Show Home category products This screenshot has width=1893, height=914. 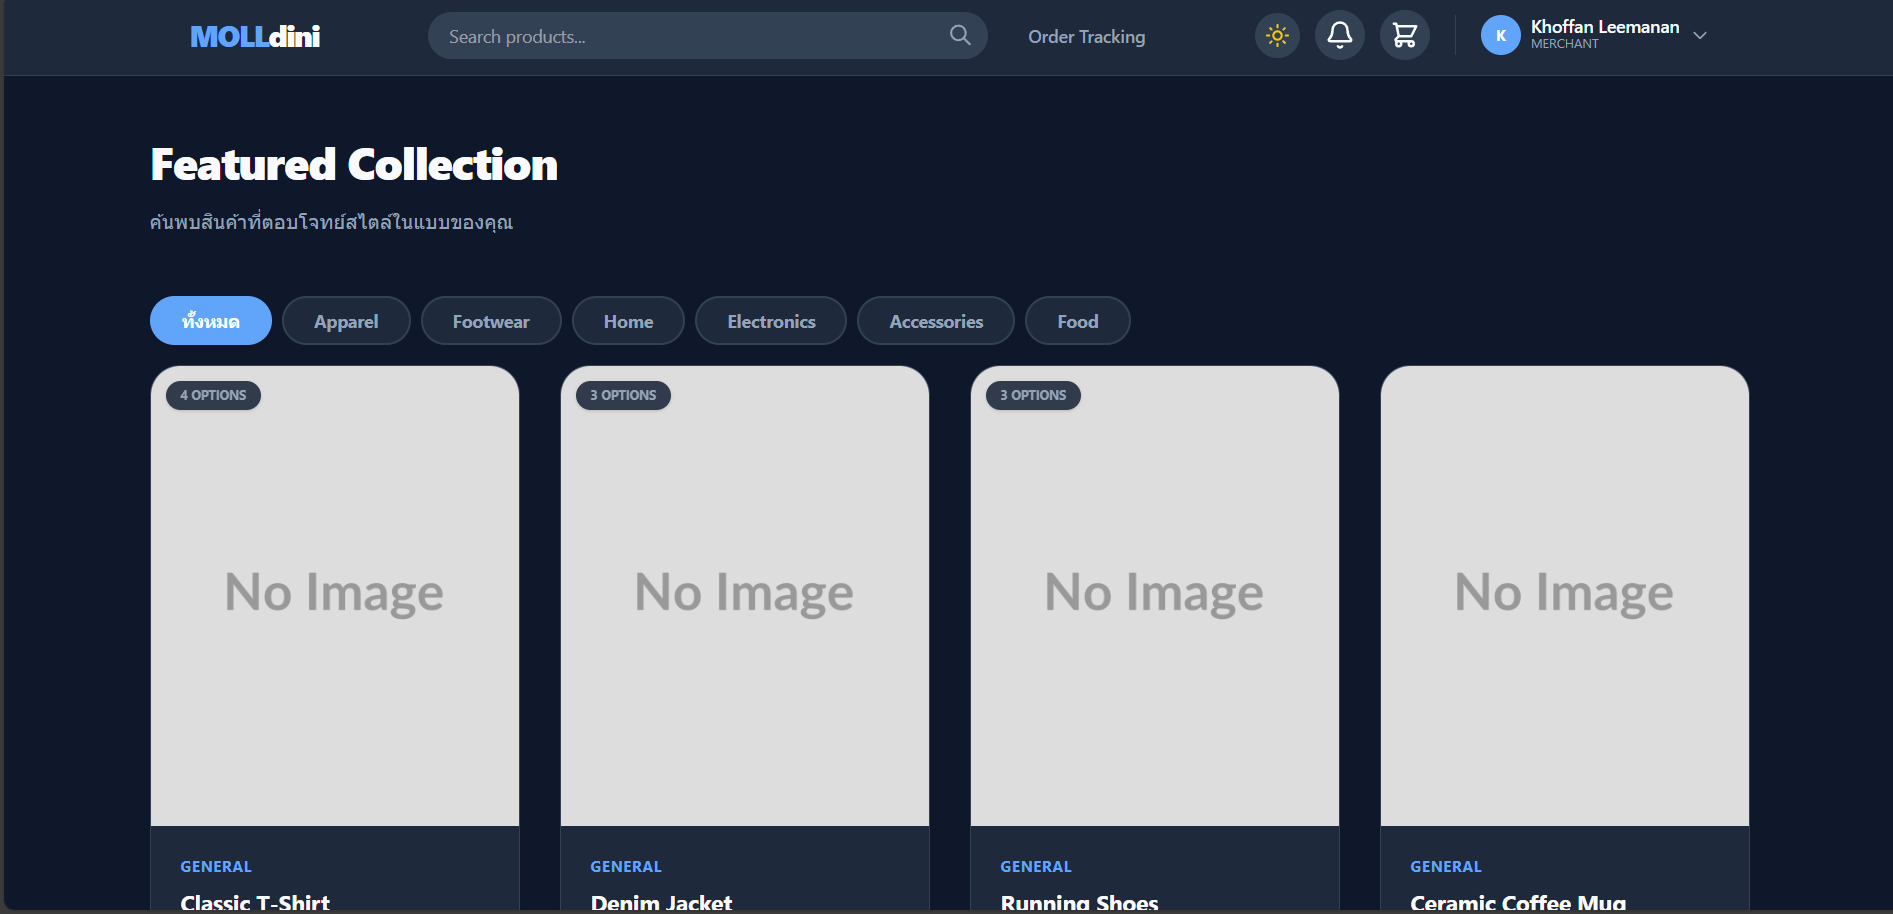[x=628, y=321]
